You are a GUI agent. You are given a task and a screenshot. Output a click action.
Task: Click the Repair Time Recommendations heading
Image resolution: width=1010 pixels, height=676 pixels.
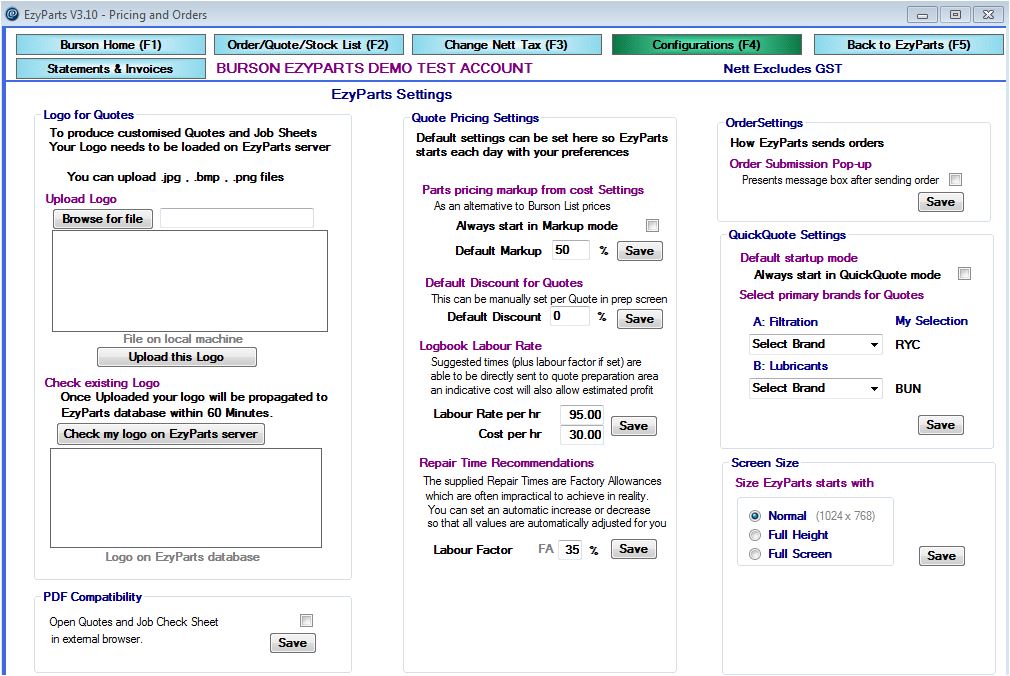(x=506, y=463)
